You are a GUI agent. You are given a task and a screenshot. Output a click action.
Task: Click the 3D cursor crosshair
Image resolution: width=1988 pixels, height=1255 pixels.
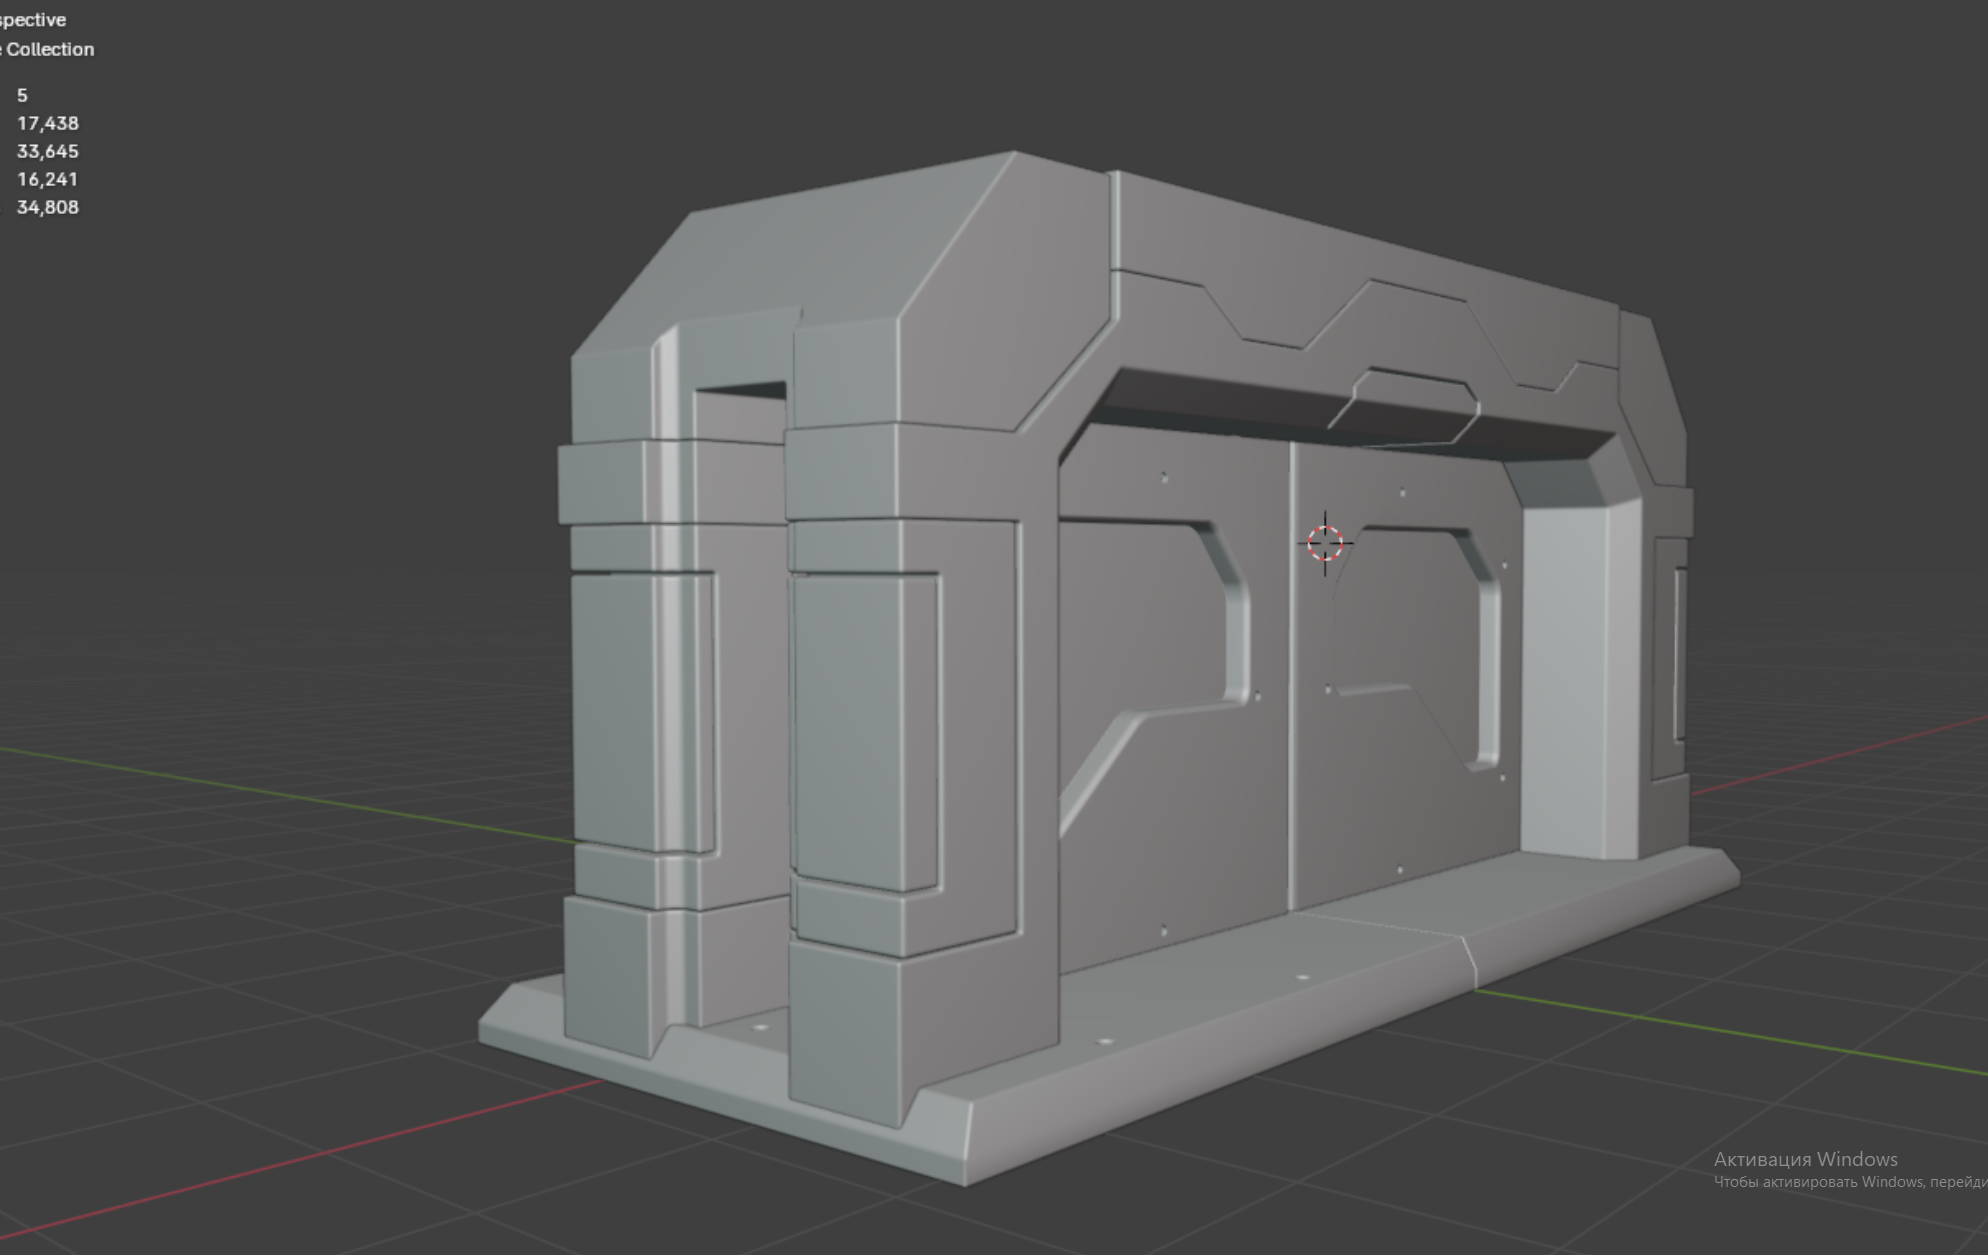[1325, 543]
